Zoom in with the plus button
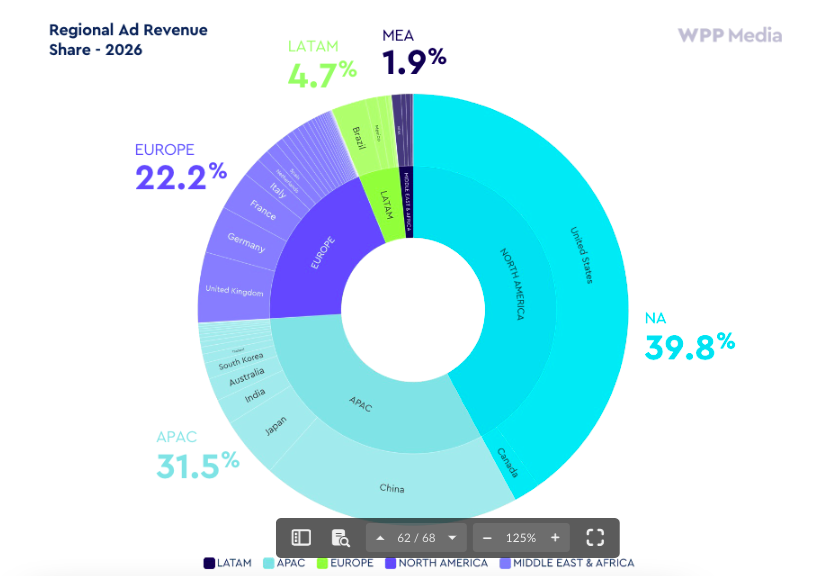Screen dimensions: 816x576 click(x=555, y=538)
